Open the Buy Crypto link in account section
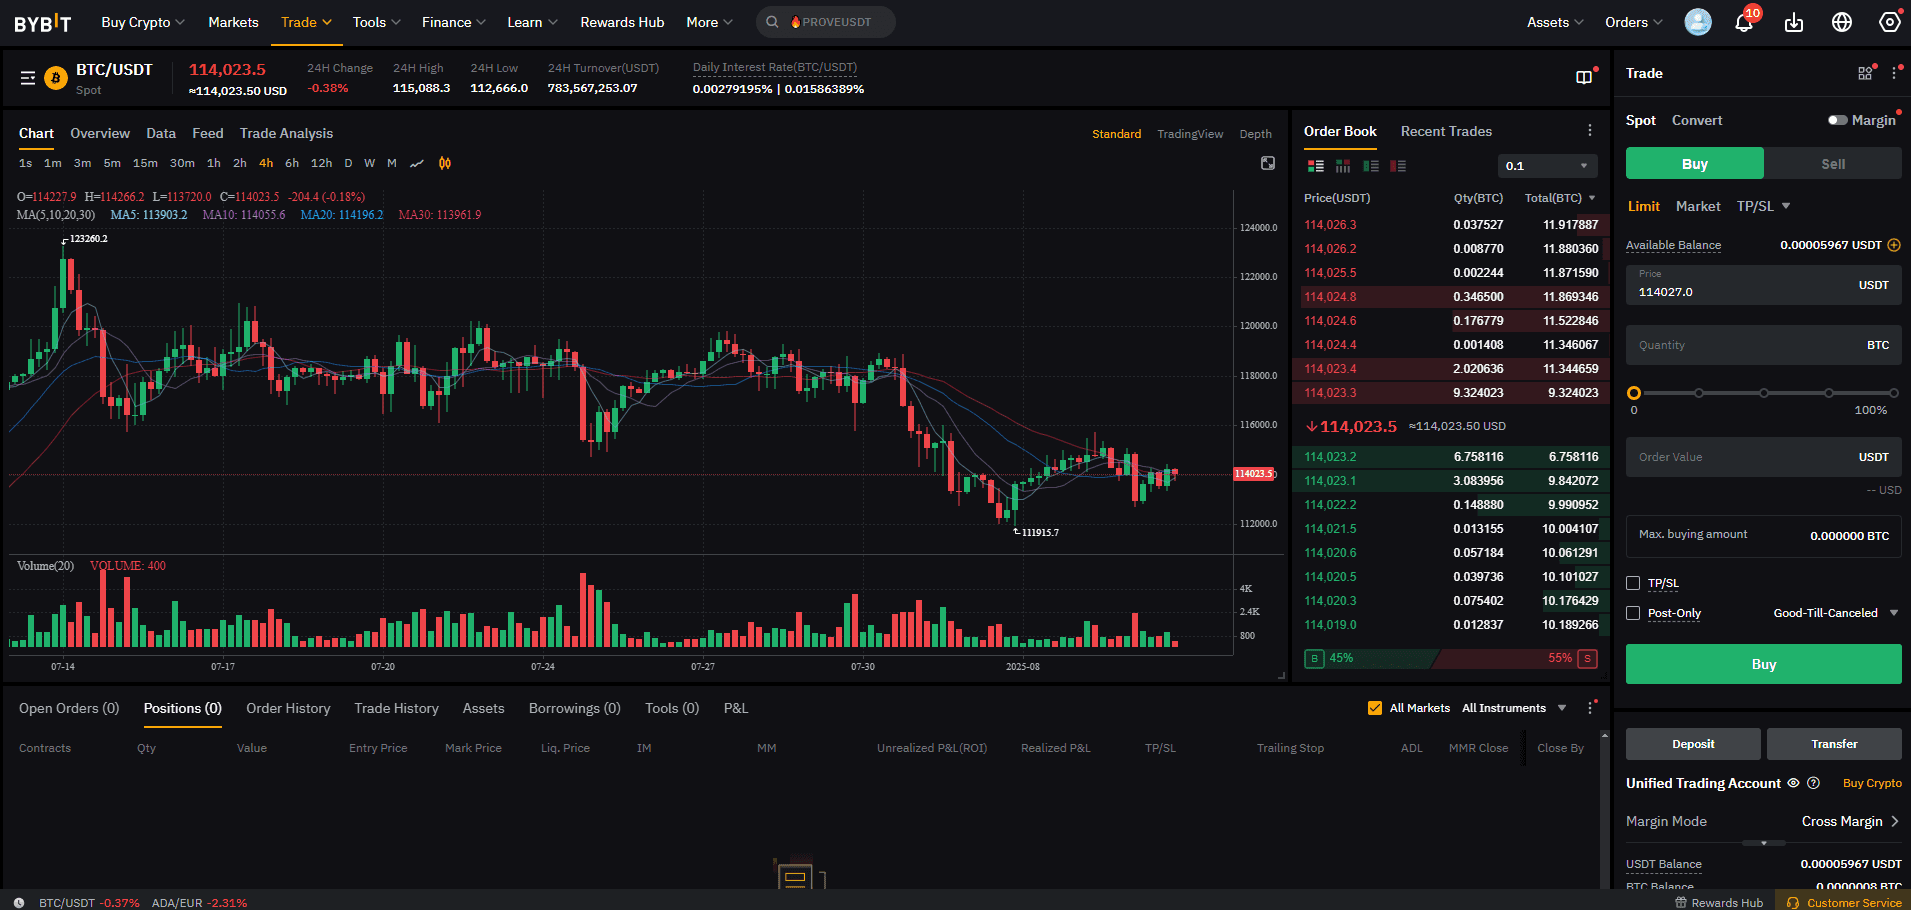The image size is (1911, 910). [x=1872, y=783]
